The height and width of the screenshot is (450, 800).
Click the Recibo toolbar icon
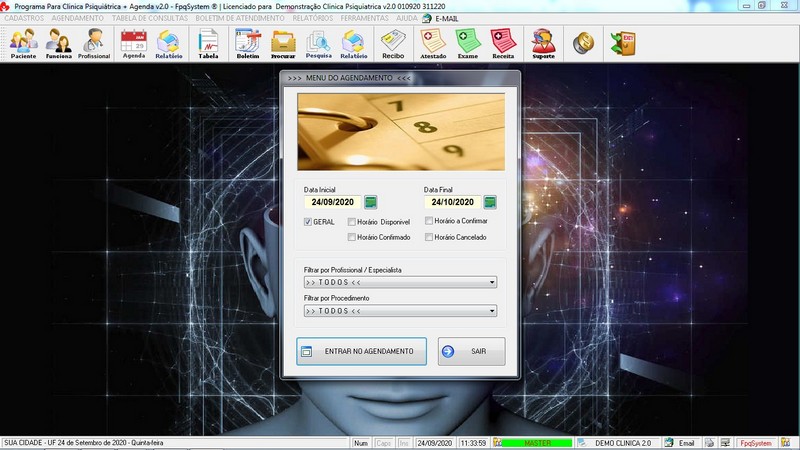tap(393, 43)
